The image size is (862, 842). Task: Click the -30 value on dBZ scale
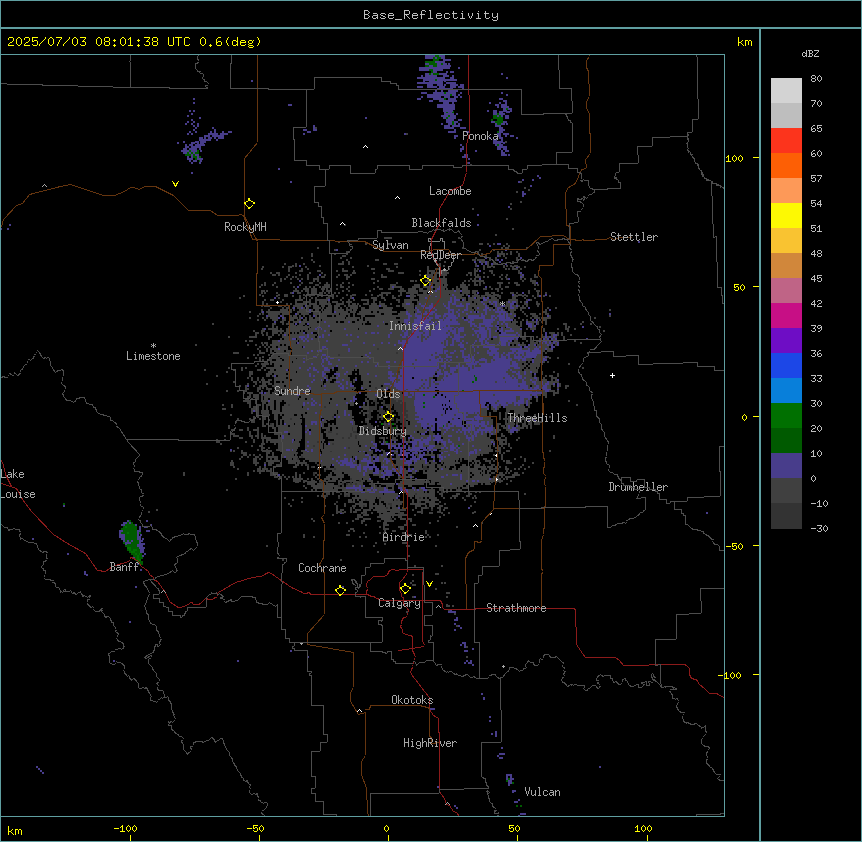(x=819, y=528)
